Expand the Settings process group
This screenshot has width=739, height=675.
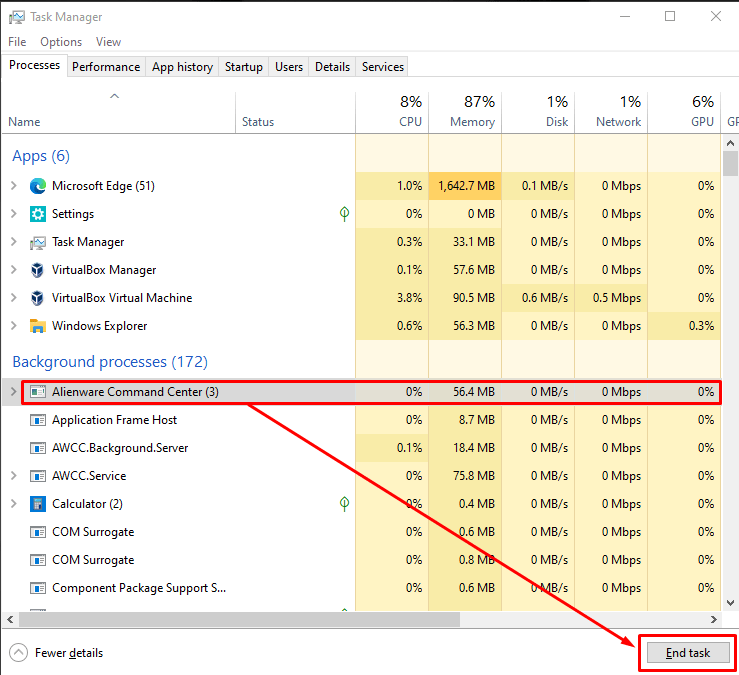tap(14, 214)
